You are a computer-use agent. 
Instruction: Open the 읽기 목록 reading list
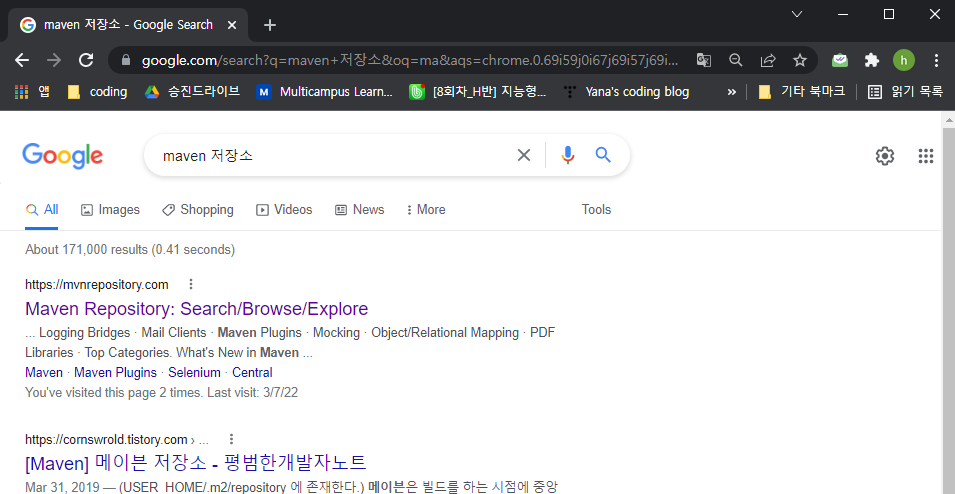click(904, 92)
